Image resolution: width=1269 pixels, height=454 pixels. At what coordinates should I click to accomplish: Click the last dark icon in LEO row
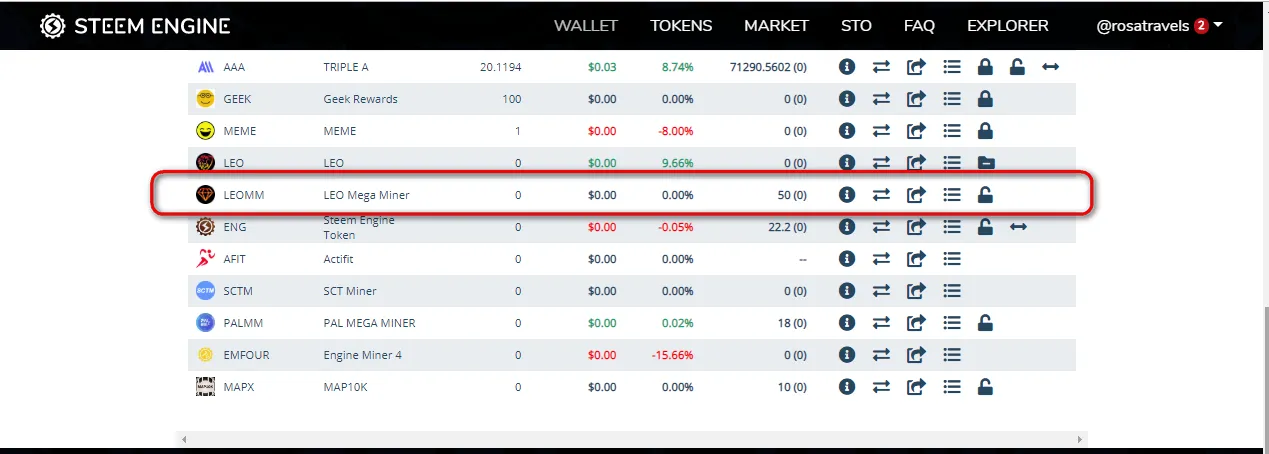985,163
